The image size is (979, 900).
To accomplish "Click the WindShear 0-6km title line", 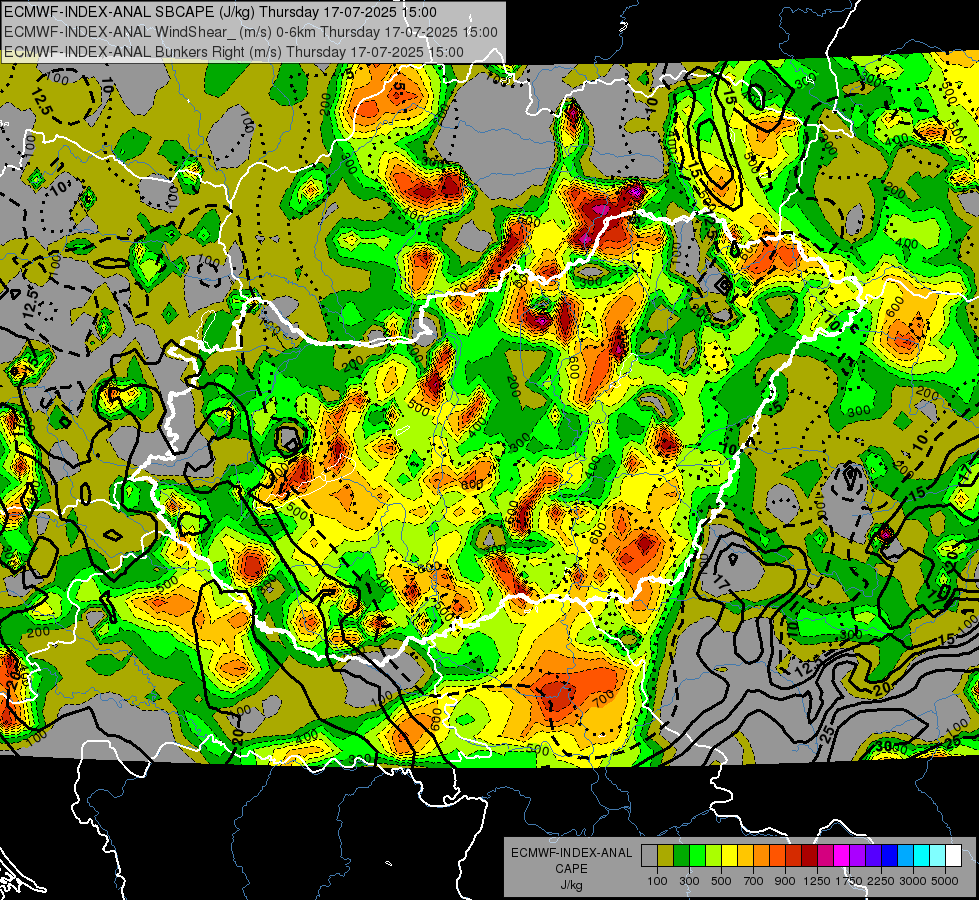I will click(250, 32).
